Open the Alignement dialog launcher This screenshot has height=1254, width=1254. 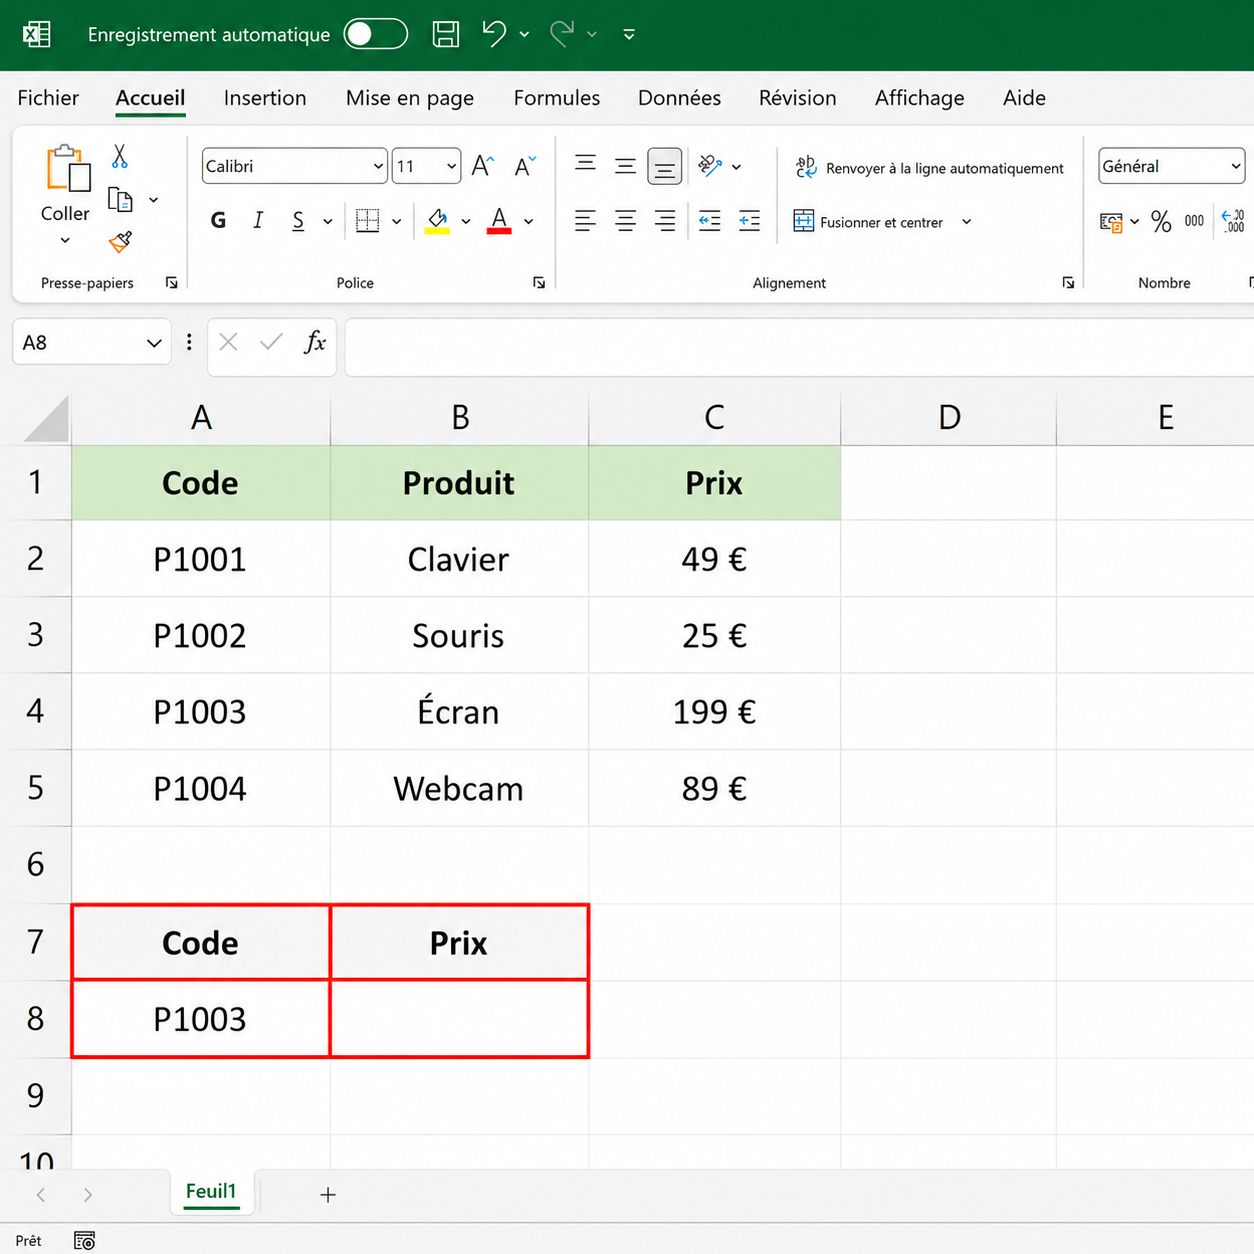coord(1068,283)
